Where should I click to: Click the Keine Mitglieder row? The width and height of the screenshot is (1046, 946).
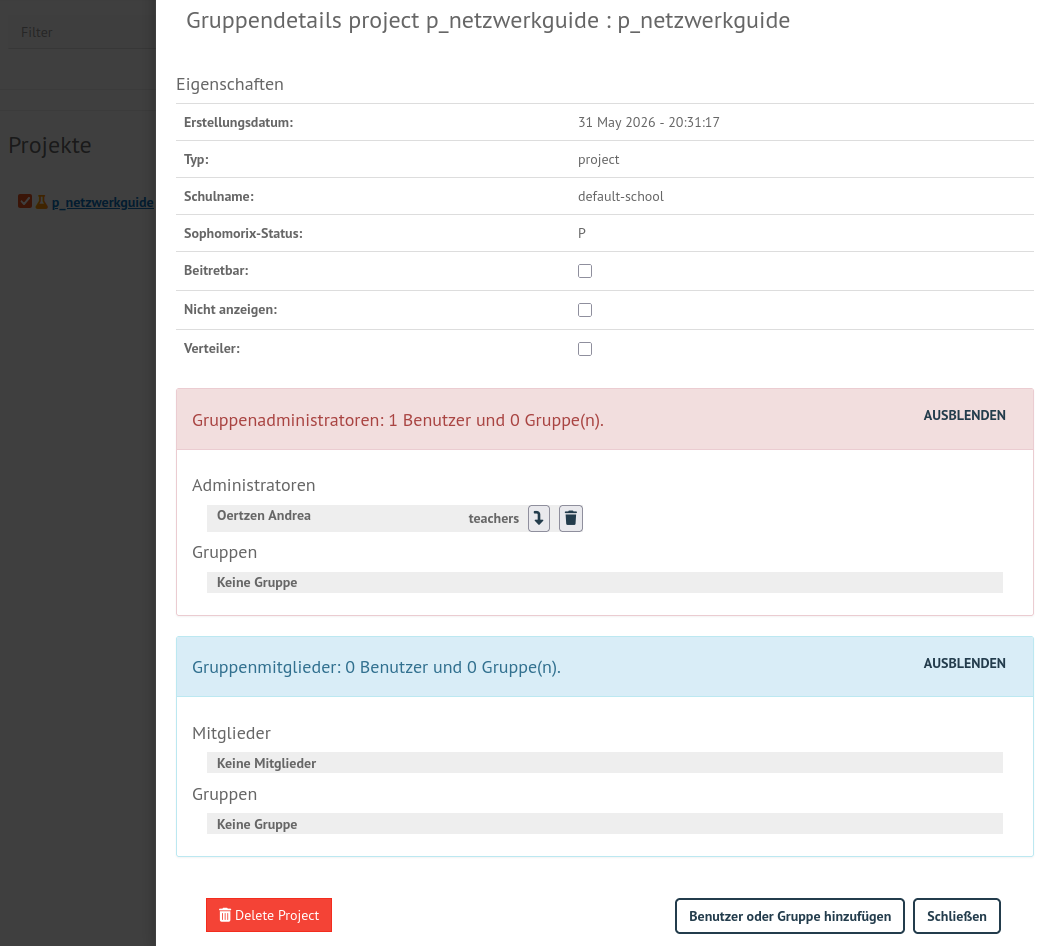604,763
